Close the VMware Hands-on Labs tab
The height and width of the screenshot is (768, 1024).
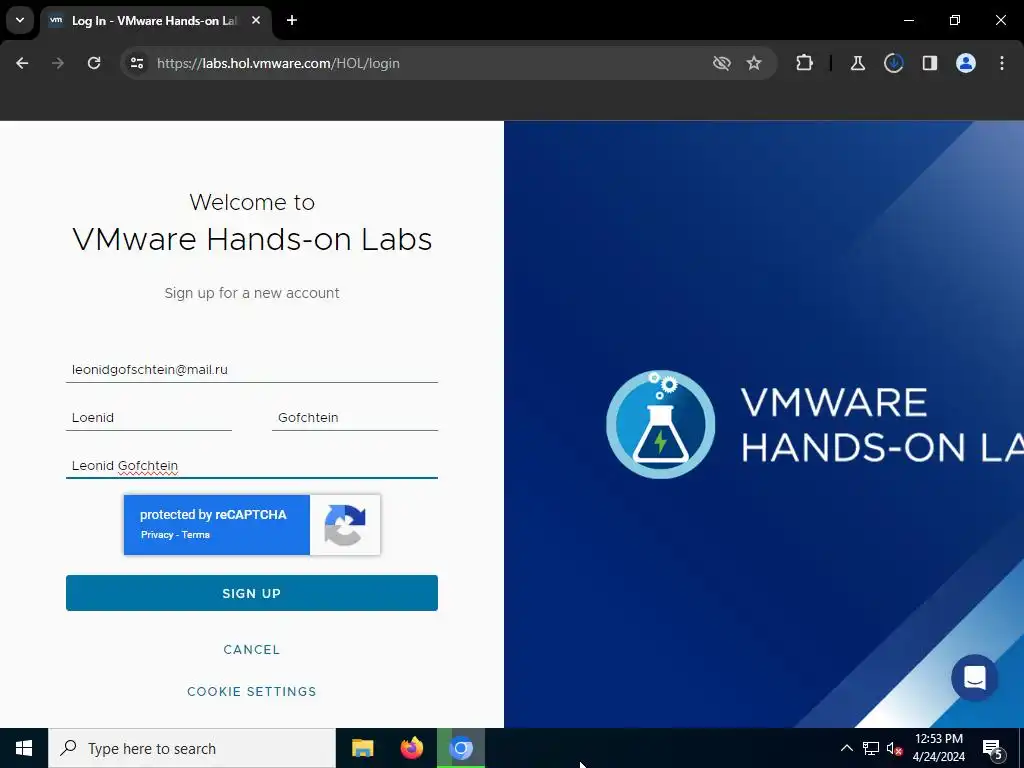click(x=256, y=20)
